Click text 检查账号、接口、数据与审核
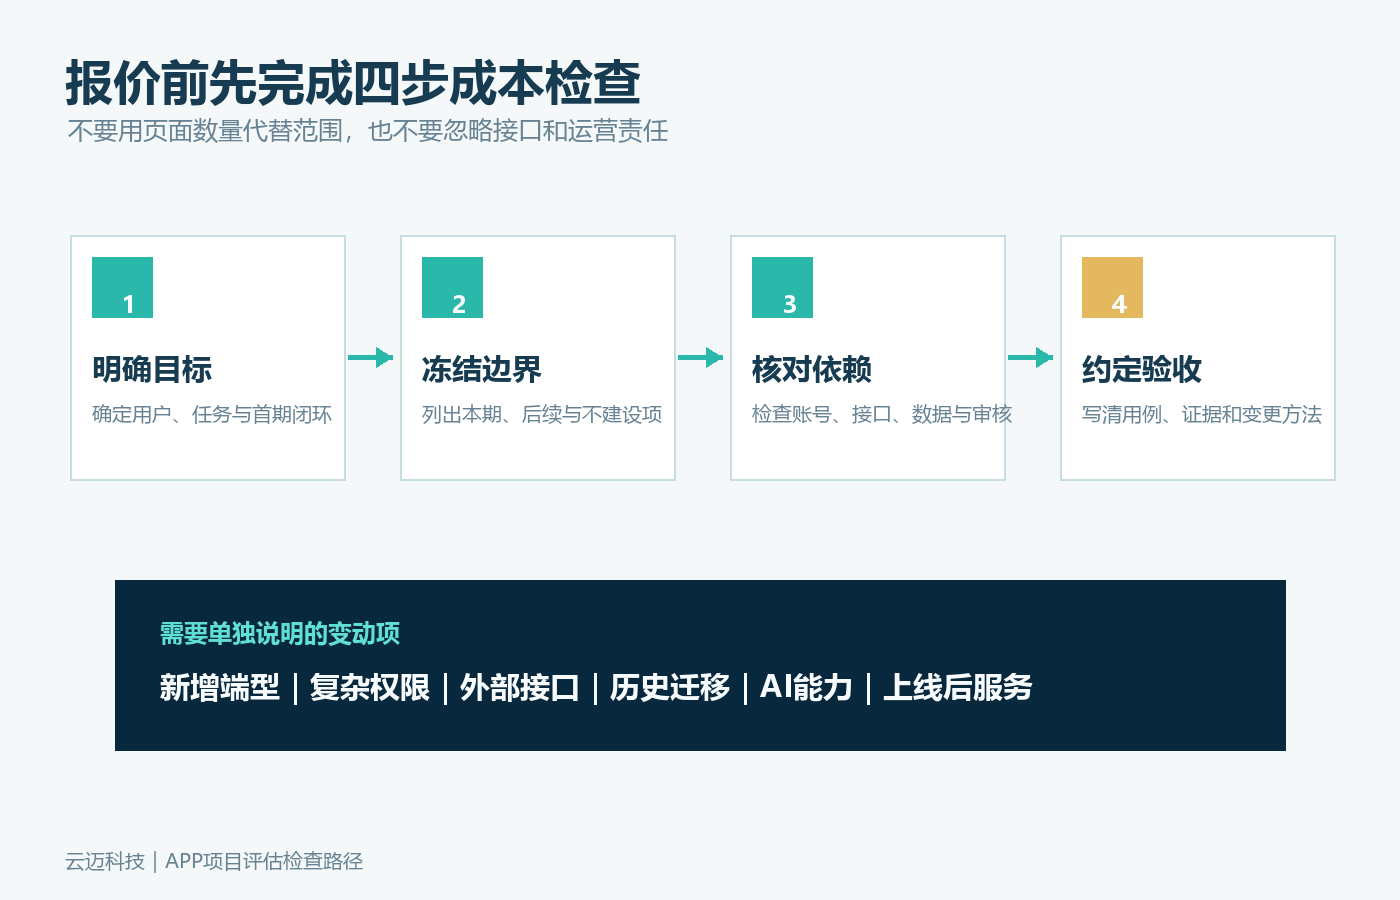Screen dimensions: 1400x900 click(x=882, y=414)
